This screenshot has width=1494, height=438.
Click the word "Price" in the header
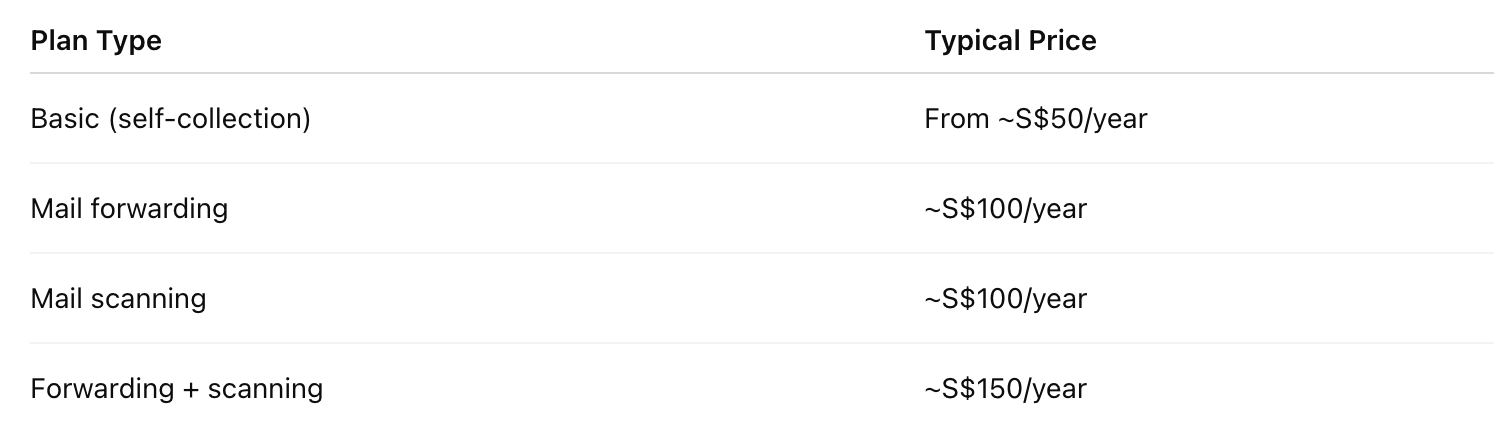click(x=1061, y=41)
